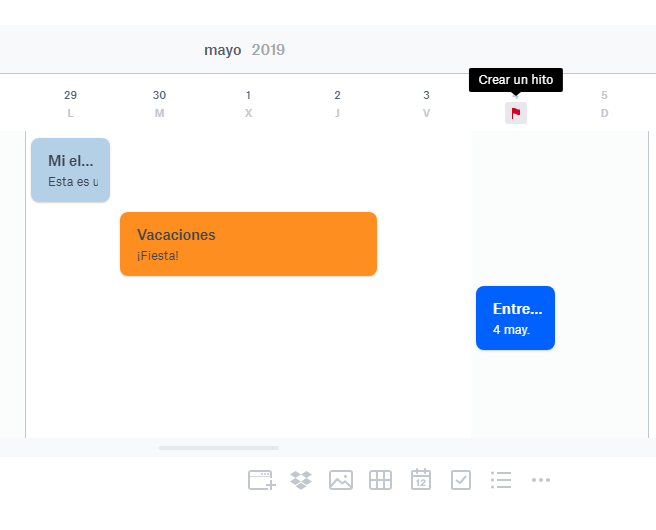Add a to-do checkbox item
Image resolution: width=656 pixels, height=530 pixels.
461,480
